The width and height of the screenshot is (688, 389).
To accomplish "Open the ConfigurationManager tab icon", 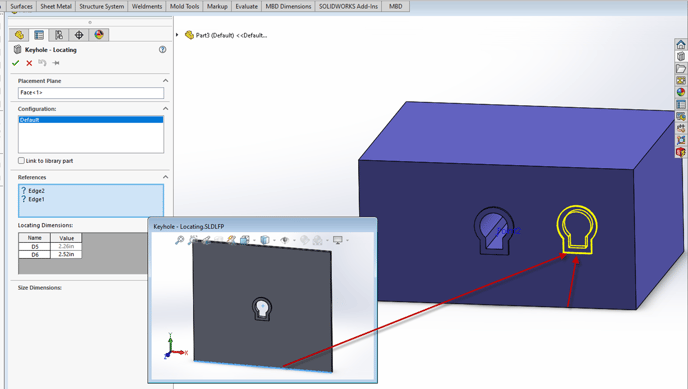I will point(59,35).
